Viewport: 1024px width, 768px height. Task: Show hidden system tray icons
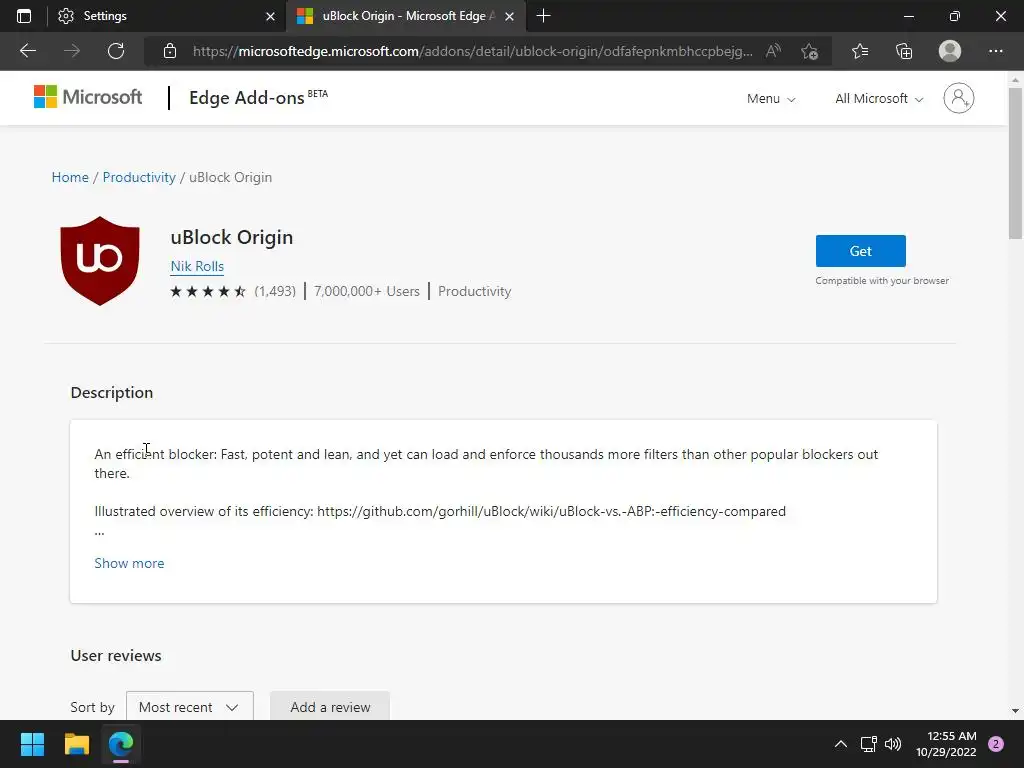click(x=840, y=744)
